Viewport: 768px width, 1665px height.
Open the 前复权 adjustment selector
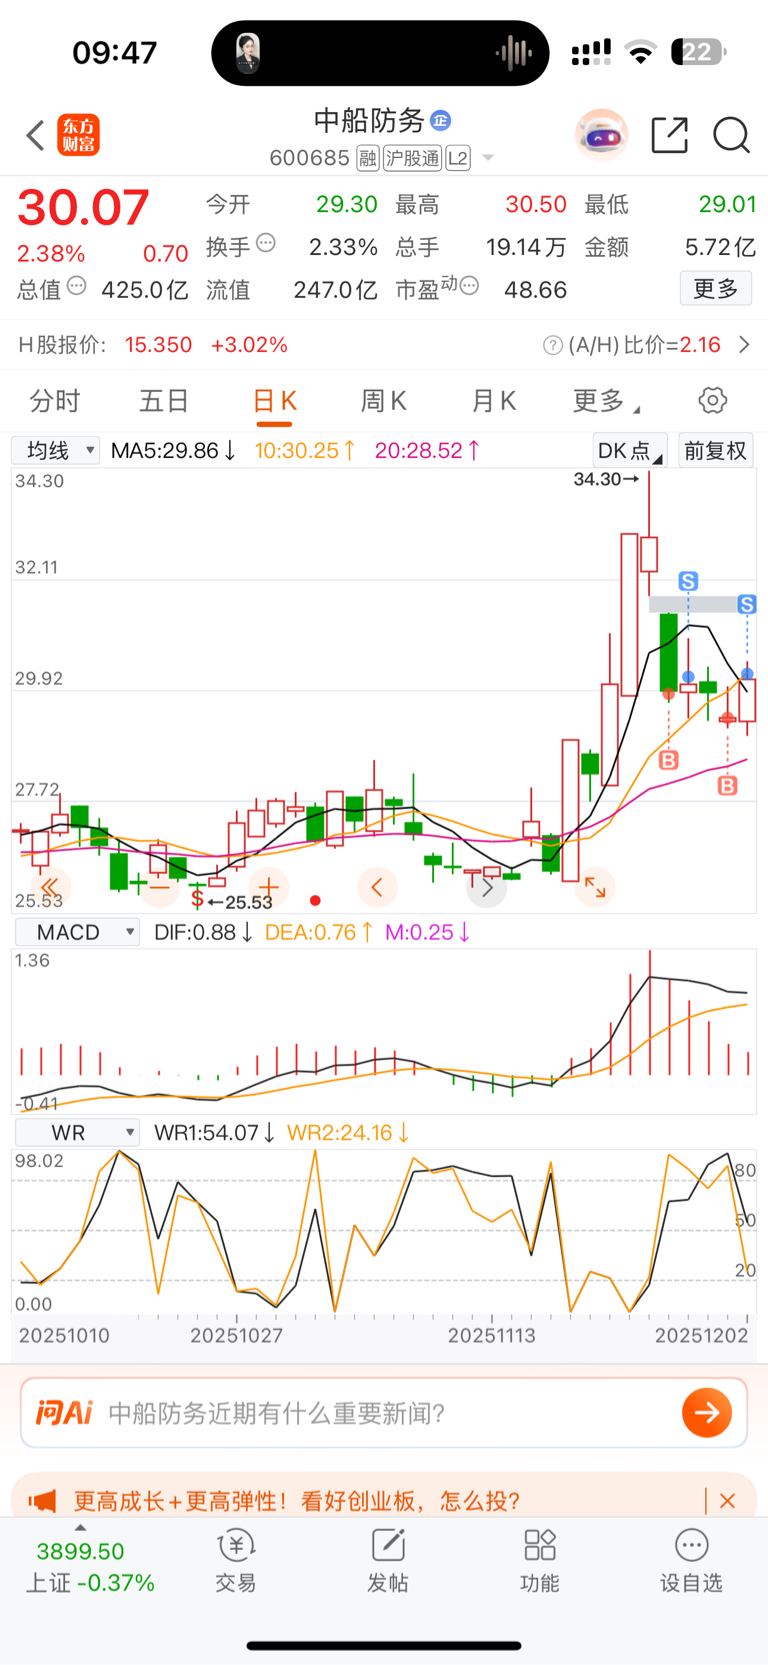715,450
